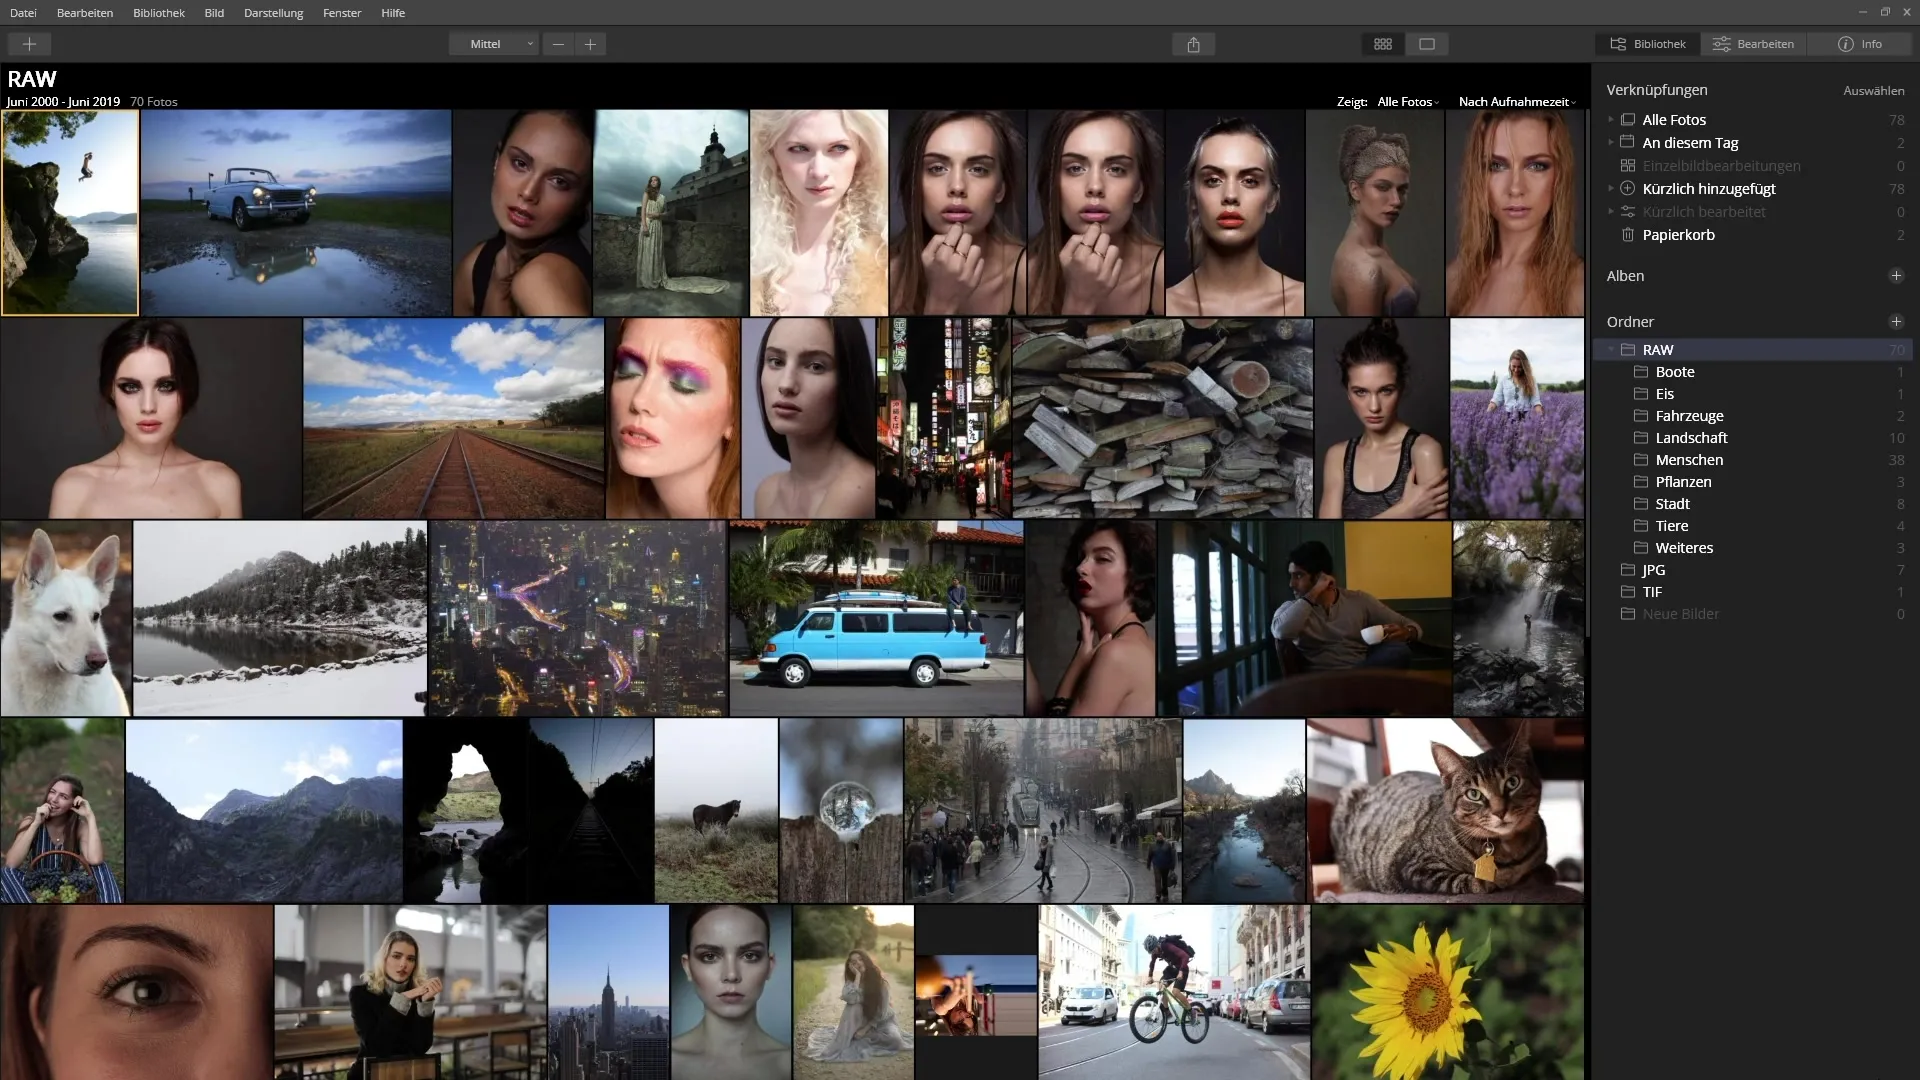Add a new album with plus icon
Image resolution: width=1920 pixels, height=1080 pixels.
pos(1895,276)
